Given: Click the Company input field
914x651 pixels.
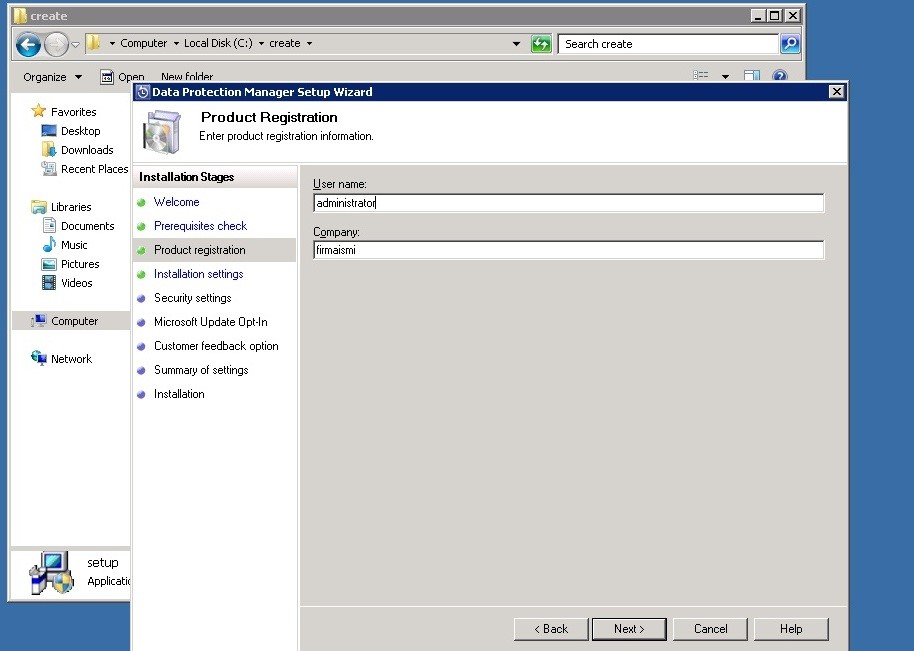Looking at the screenshot, I should [x=568, y=250].
